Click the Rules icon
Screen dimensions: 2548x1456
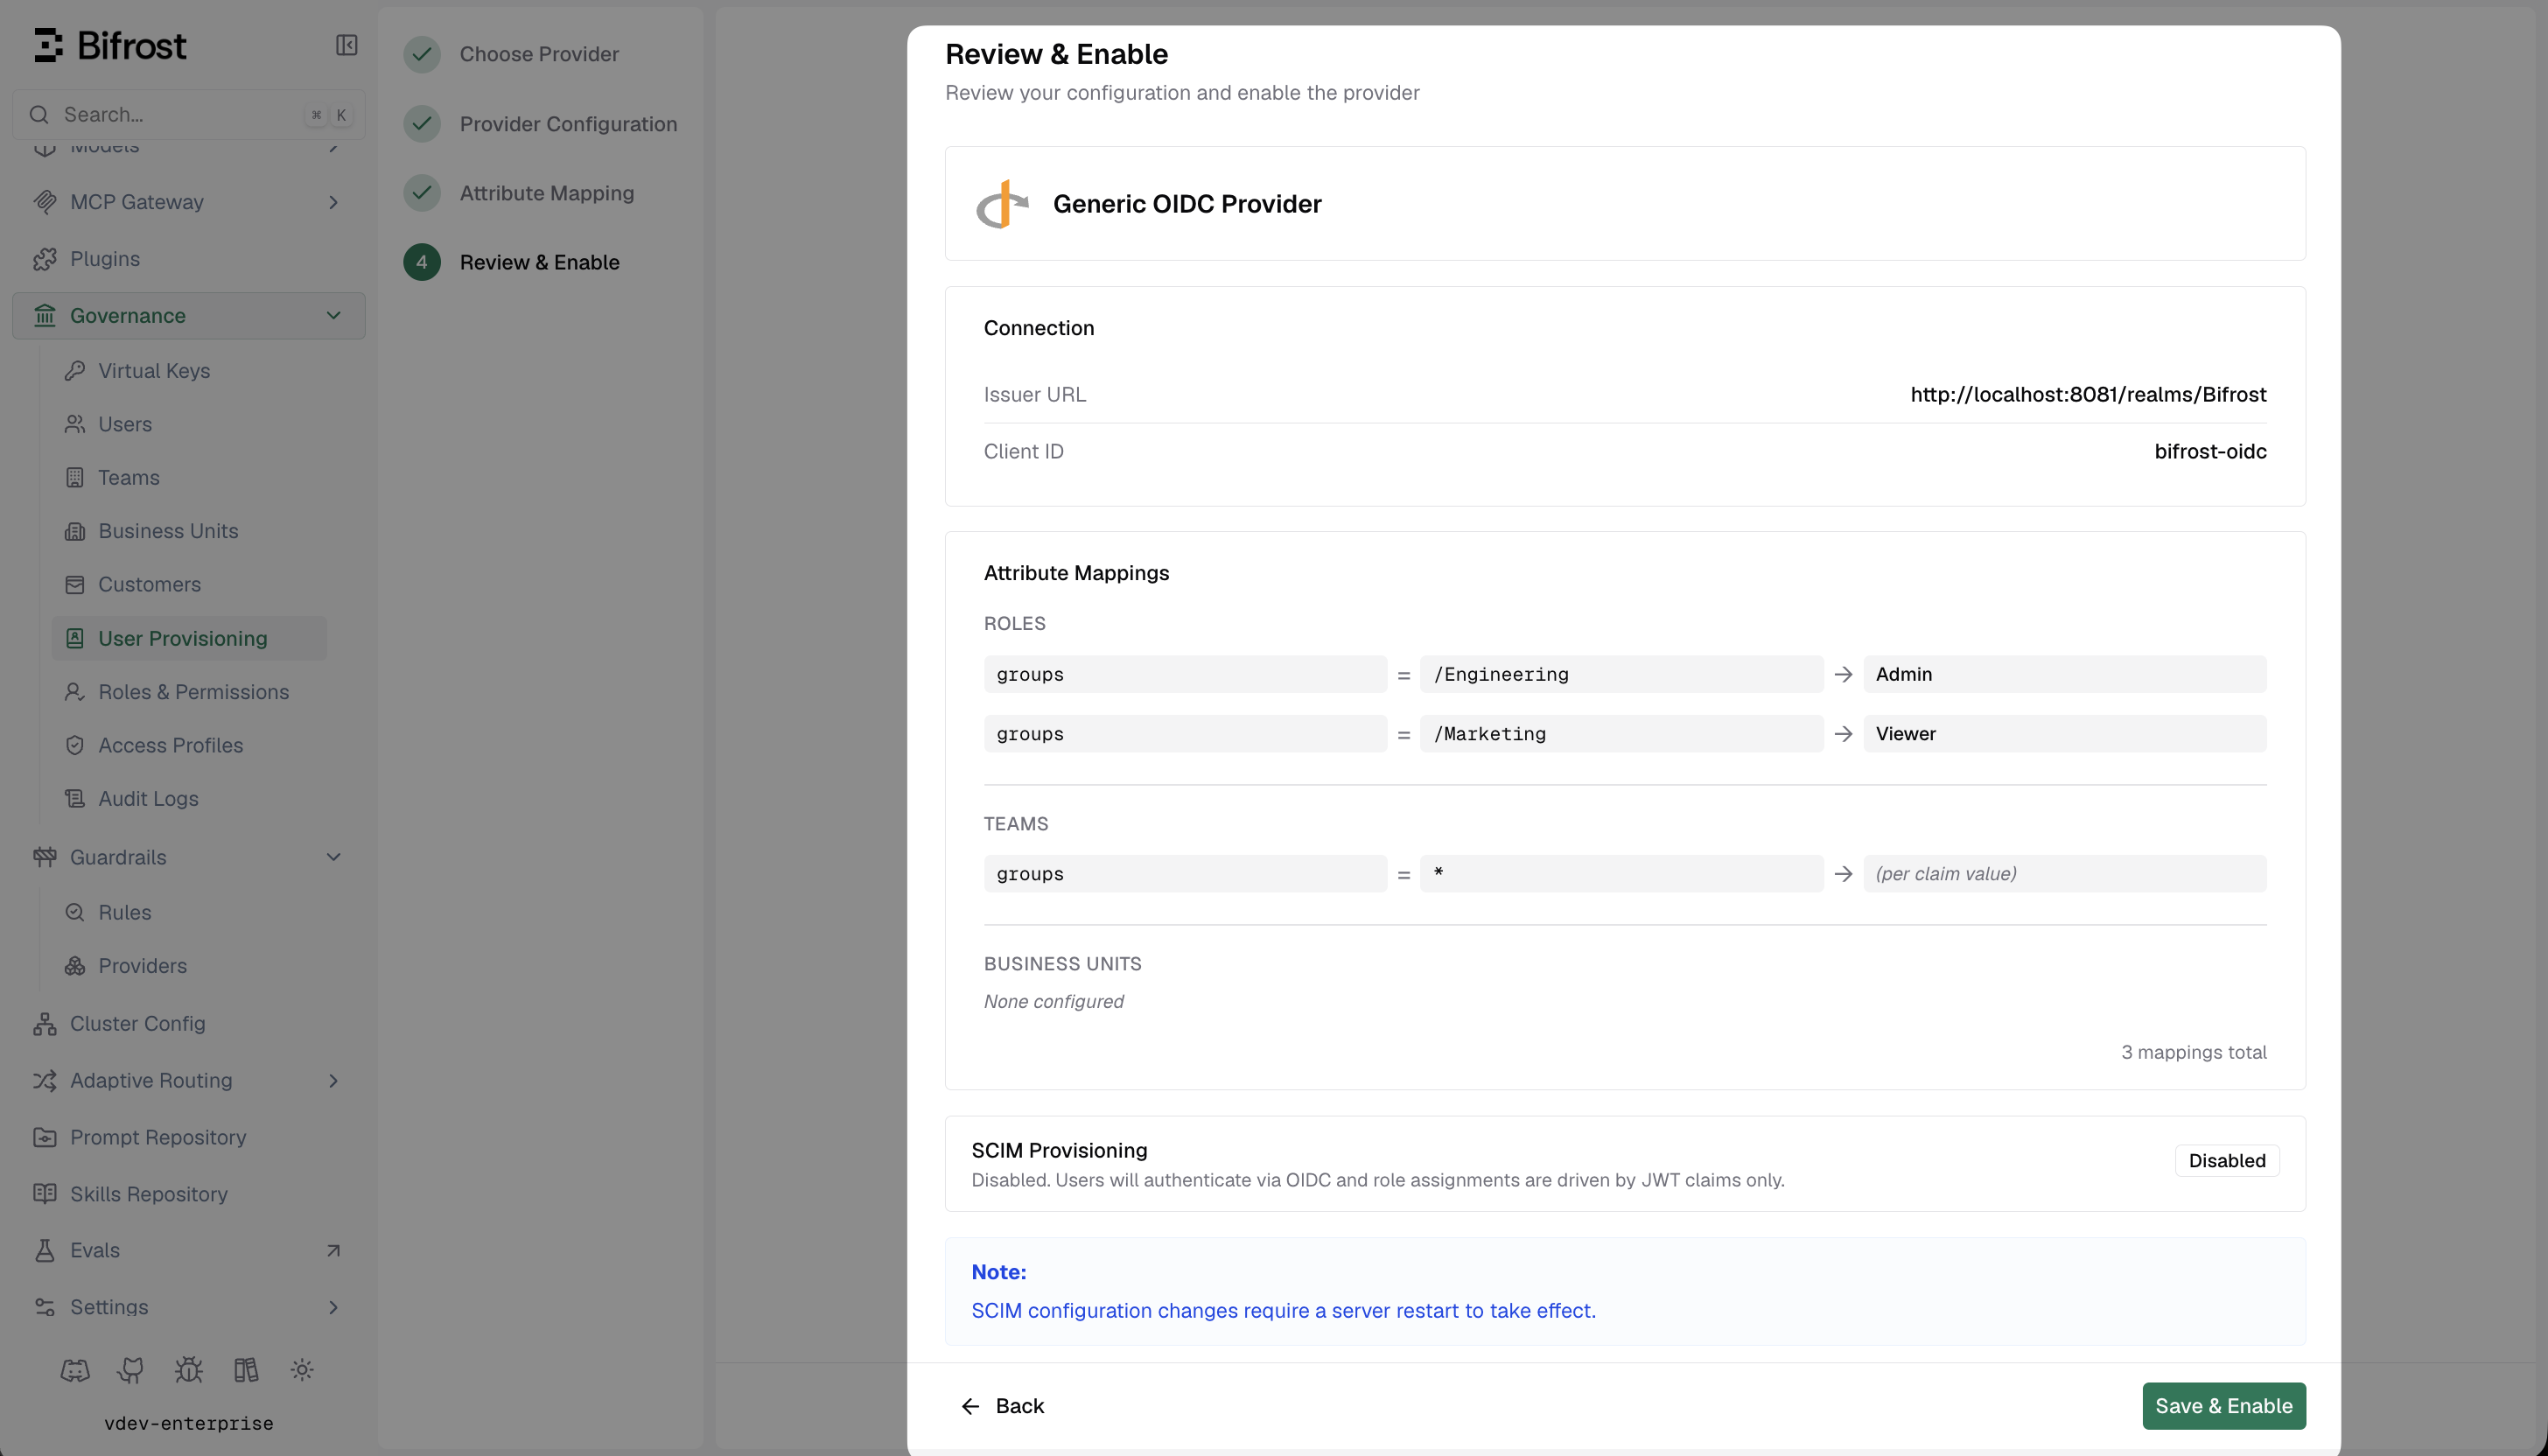(x=75, y=913)
